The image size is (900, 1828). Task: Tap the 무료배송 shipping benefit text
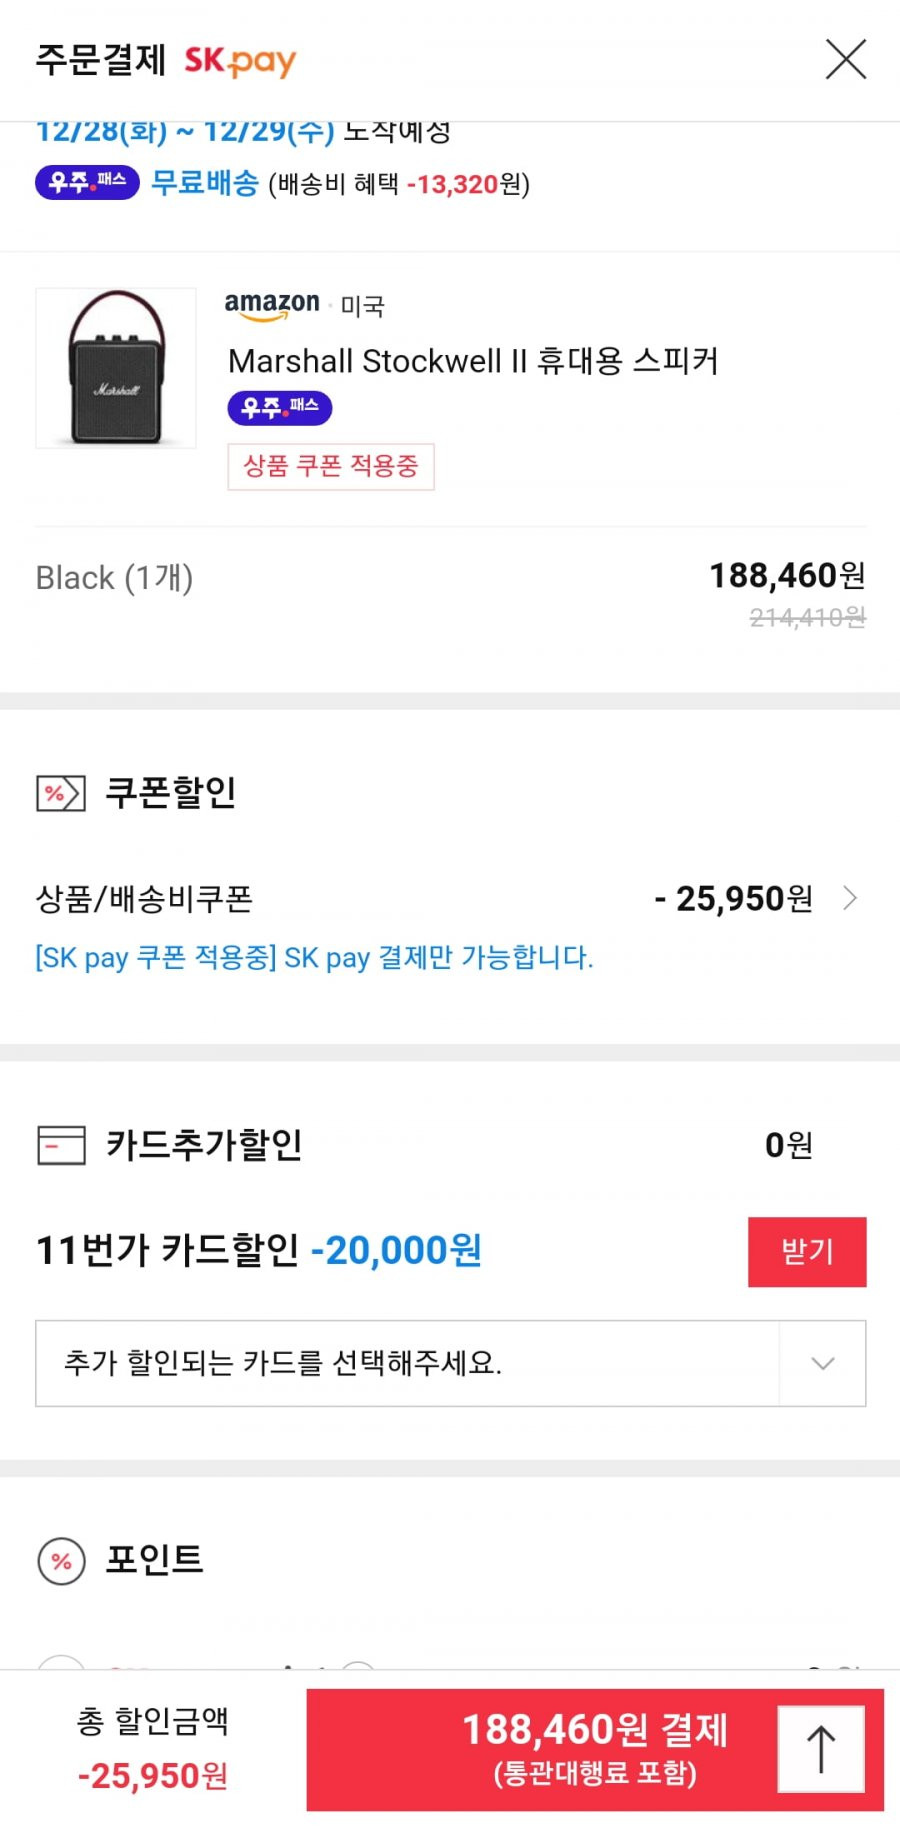point(205,183)
